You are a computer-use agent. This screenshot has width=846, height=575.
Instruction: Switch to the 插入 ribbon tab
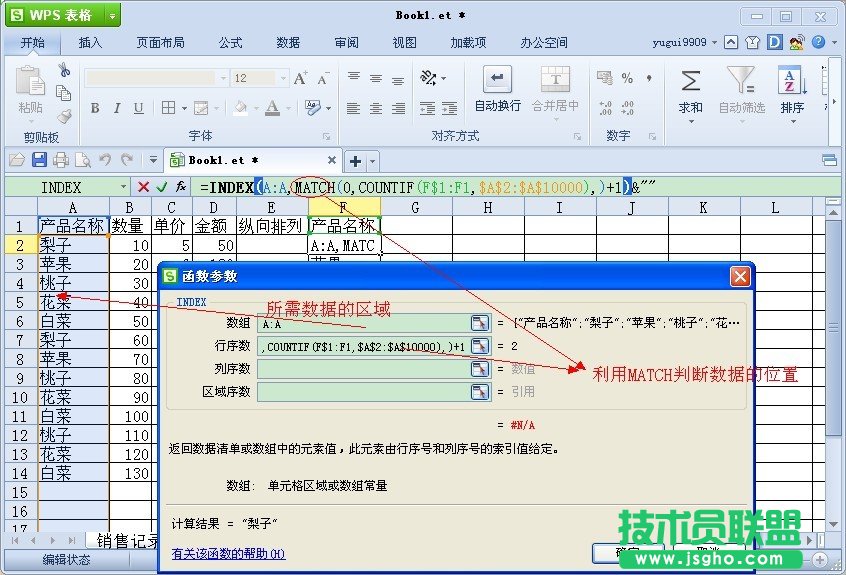(90, 43)
